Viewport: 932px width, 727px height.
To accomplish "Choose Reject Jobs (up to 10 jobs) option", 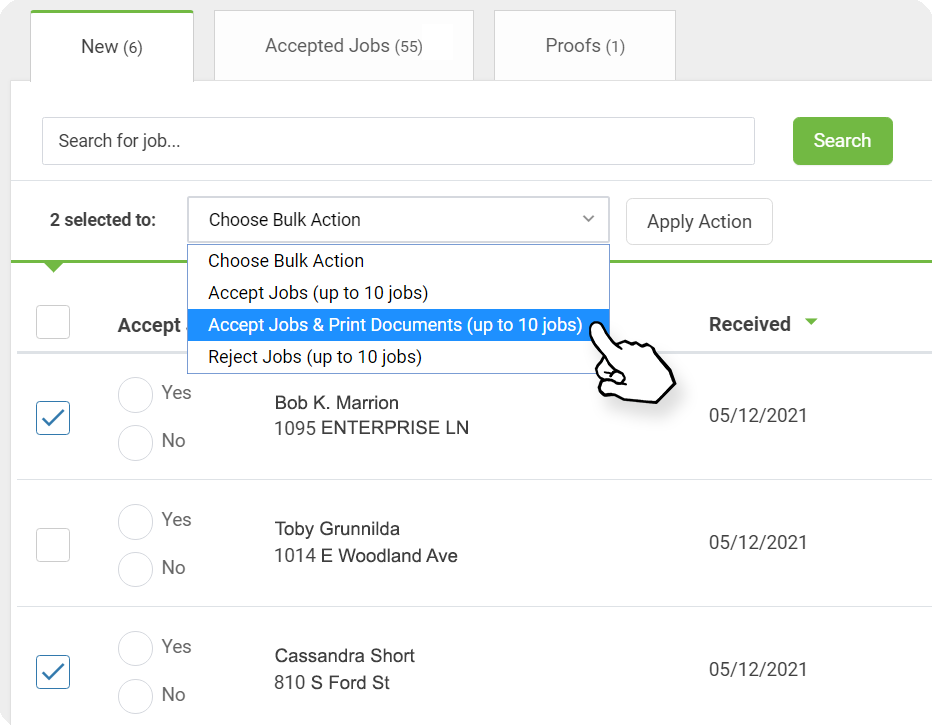I will point(315,357).
